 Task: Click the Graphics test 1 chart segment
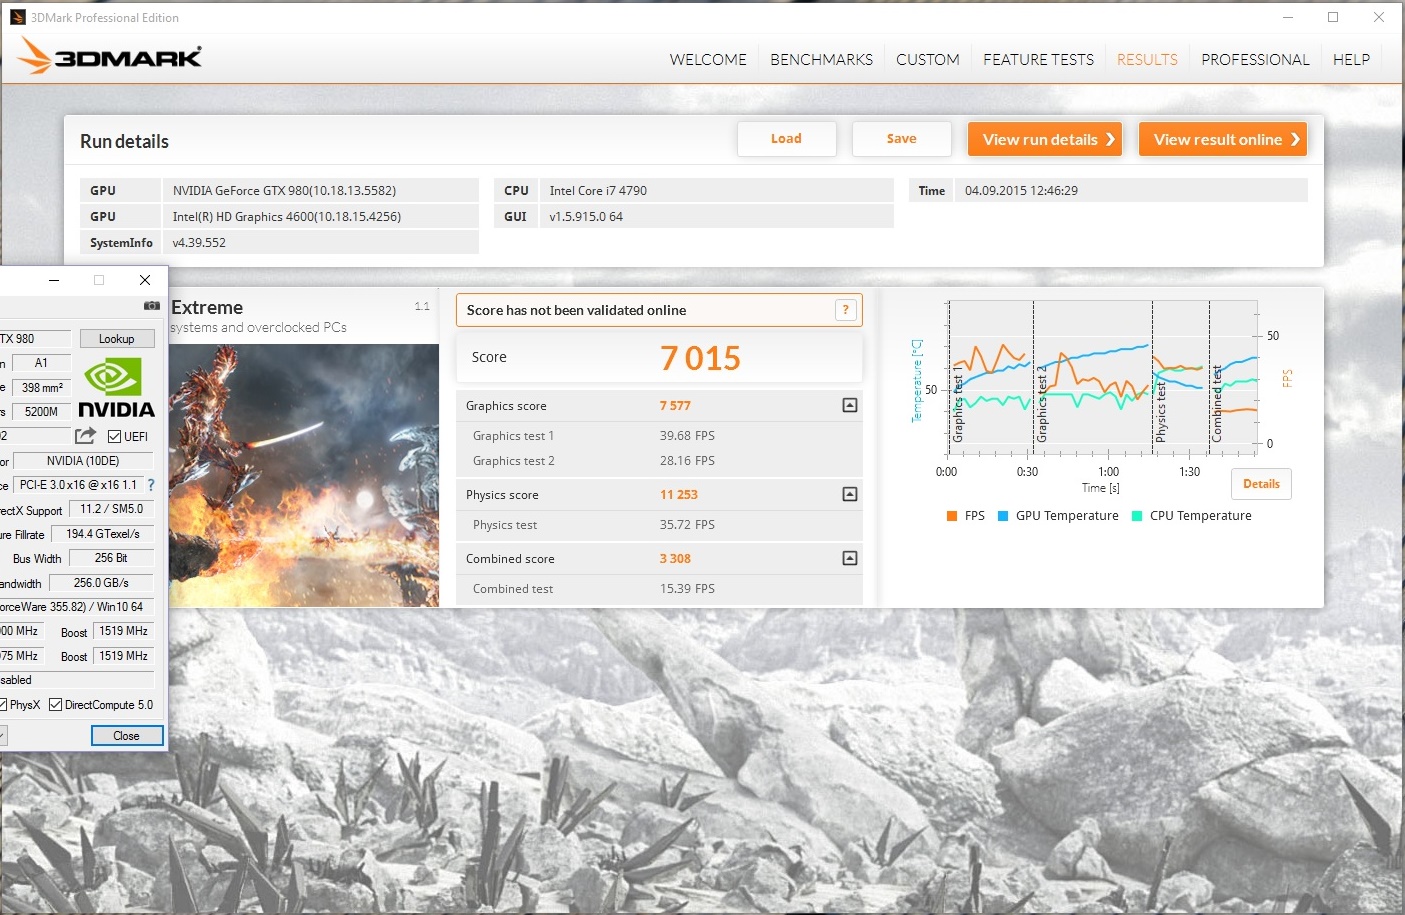[x=990, y=378]
